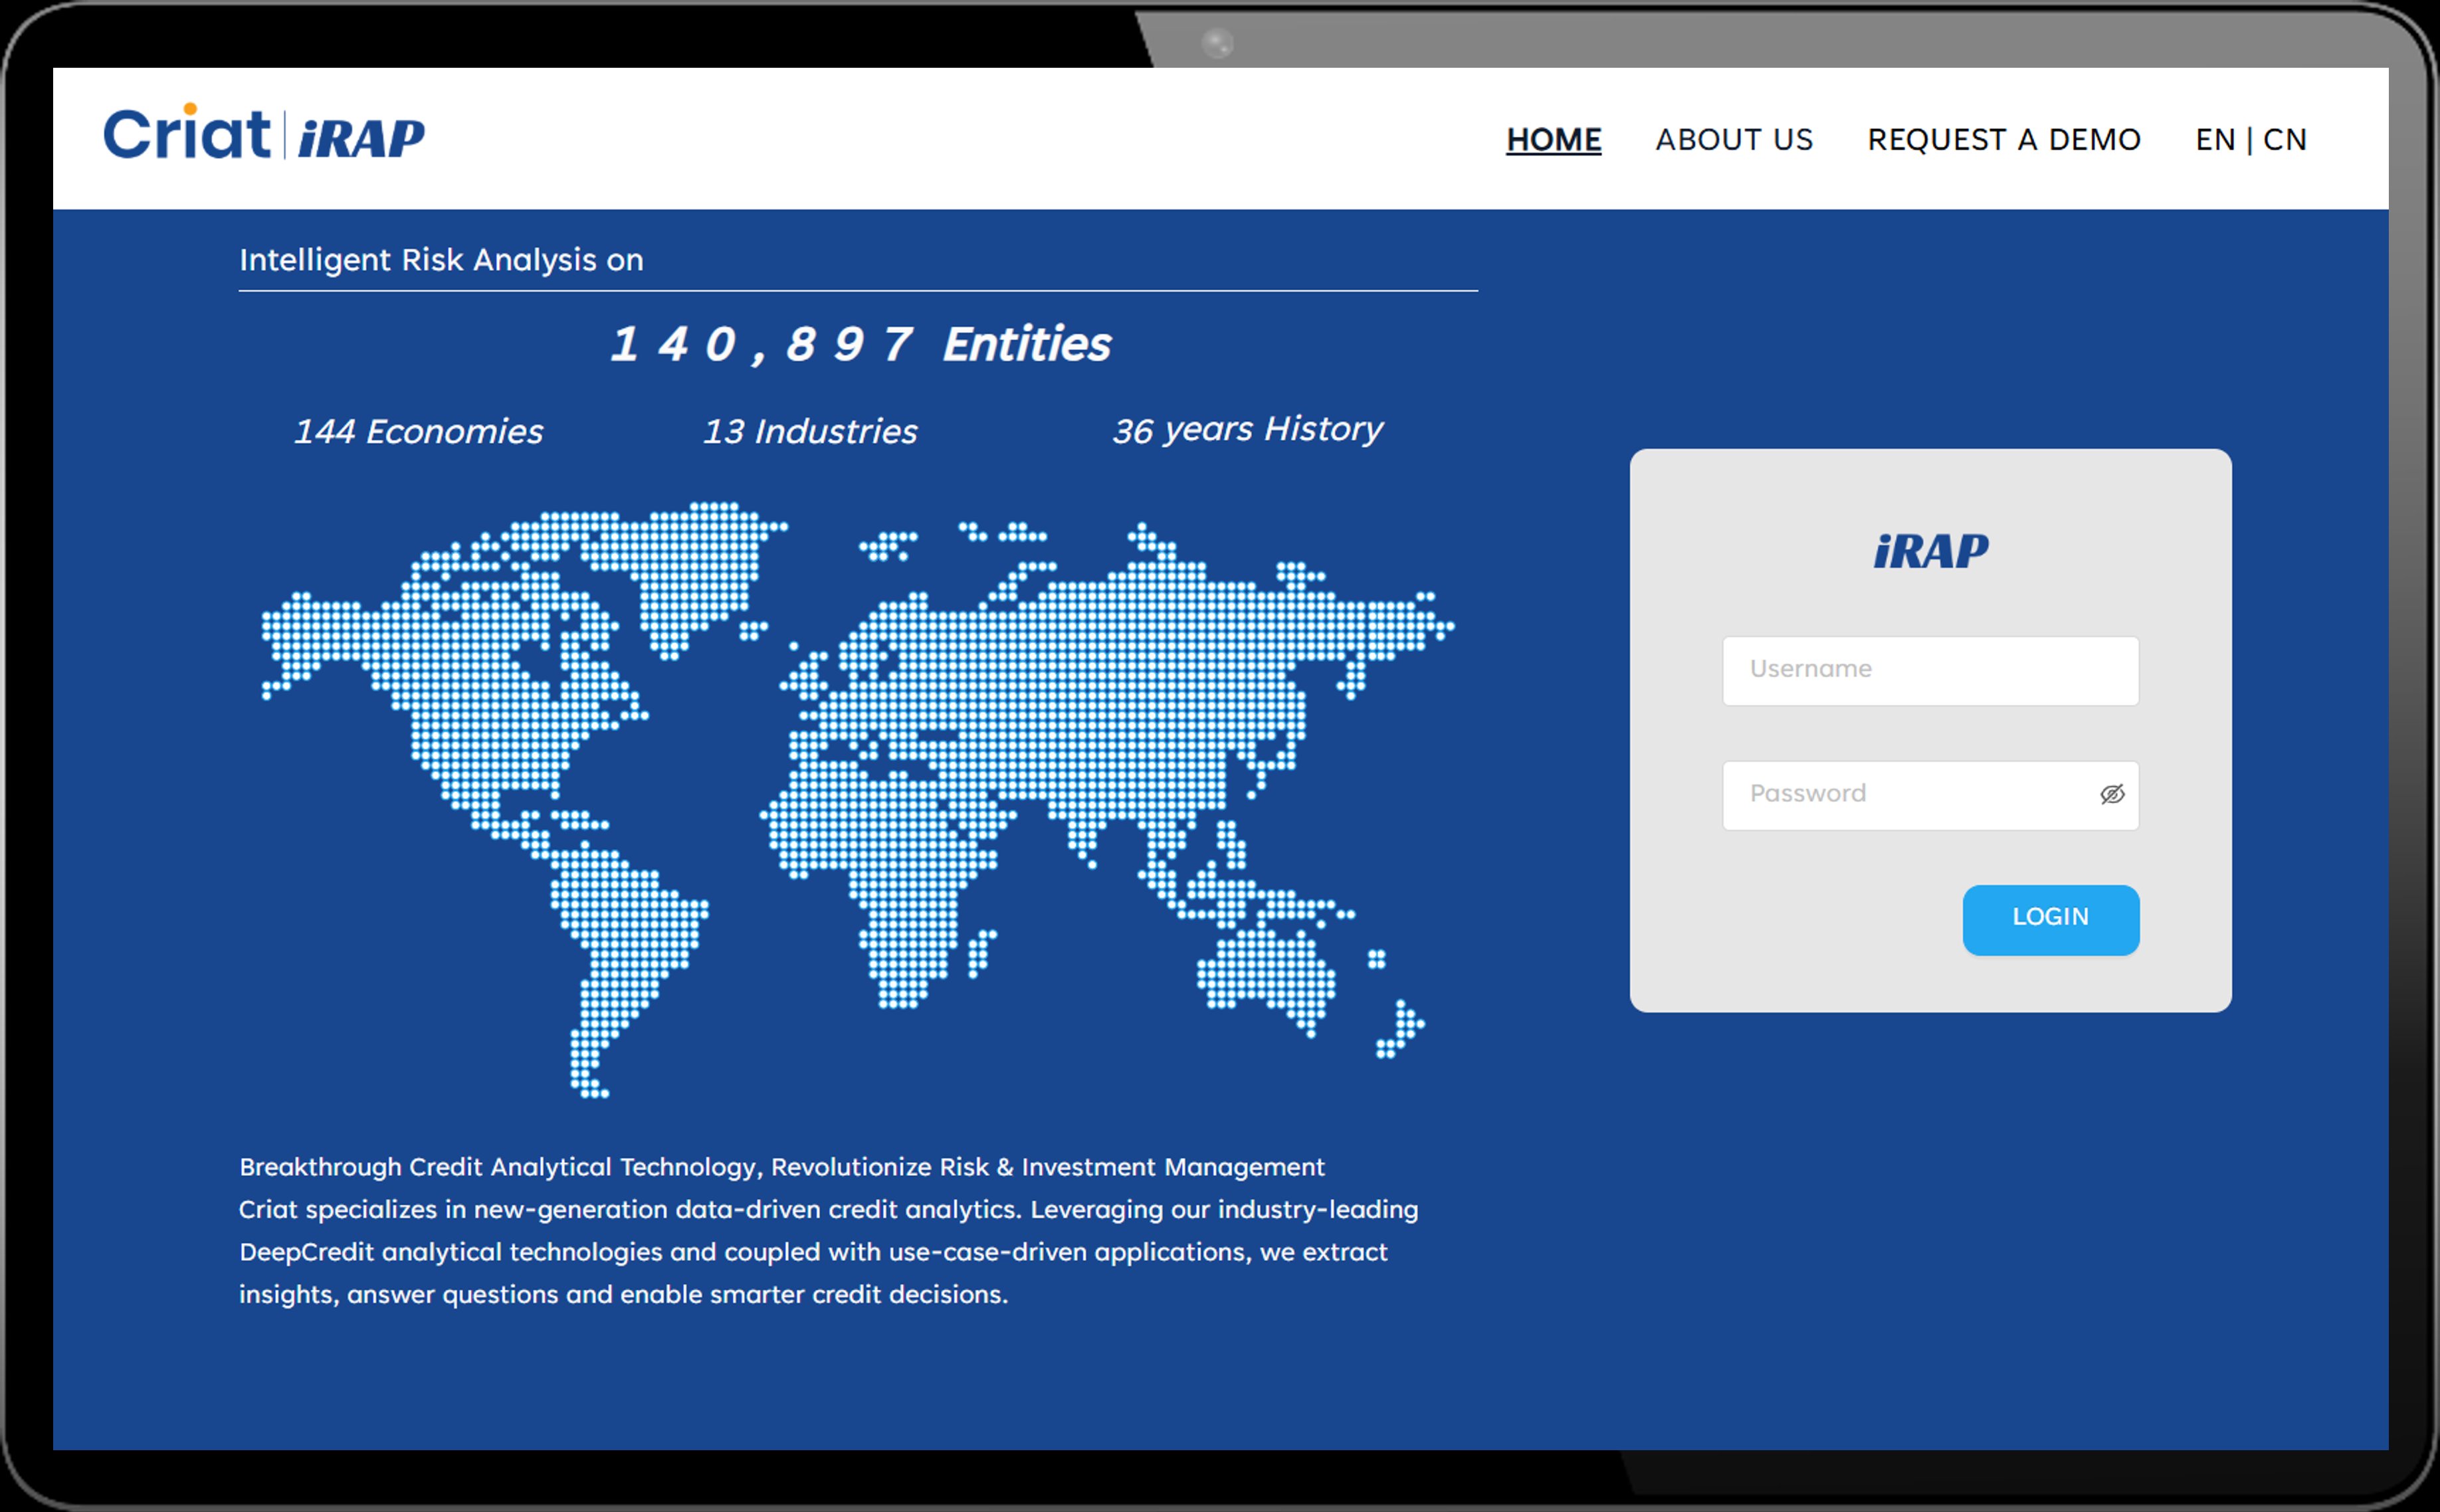The image size is (2440, 1512).
Task: Click the iRAP logo in login card
Action: 1931,551
